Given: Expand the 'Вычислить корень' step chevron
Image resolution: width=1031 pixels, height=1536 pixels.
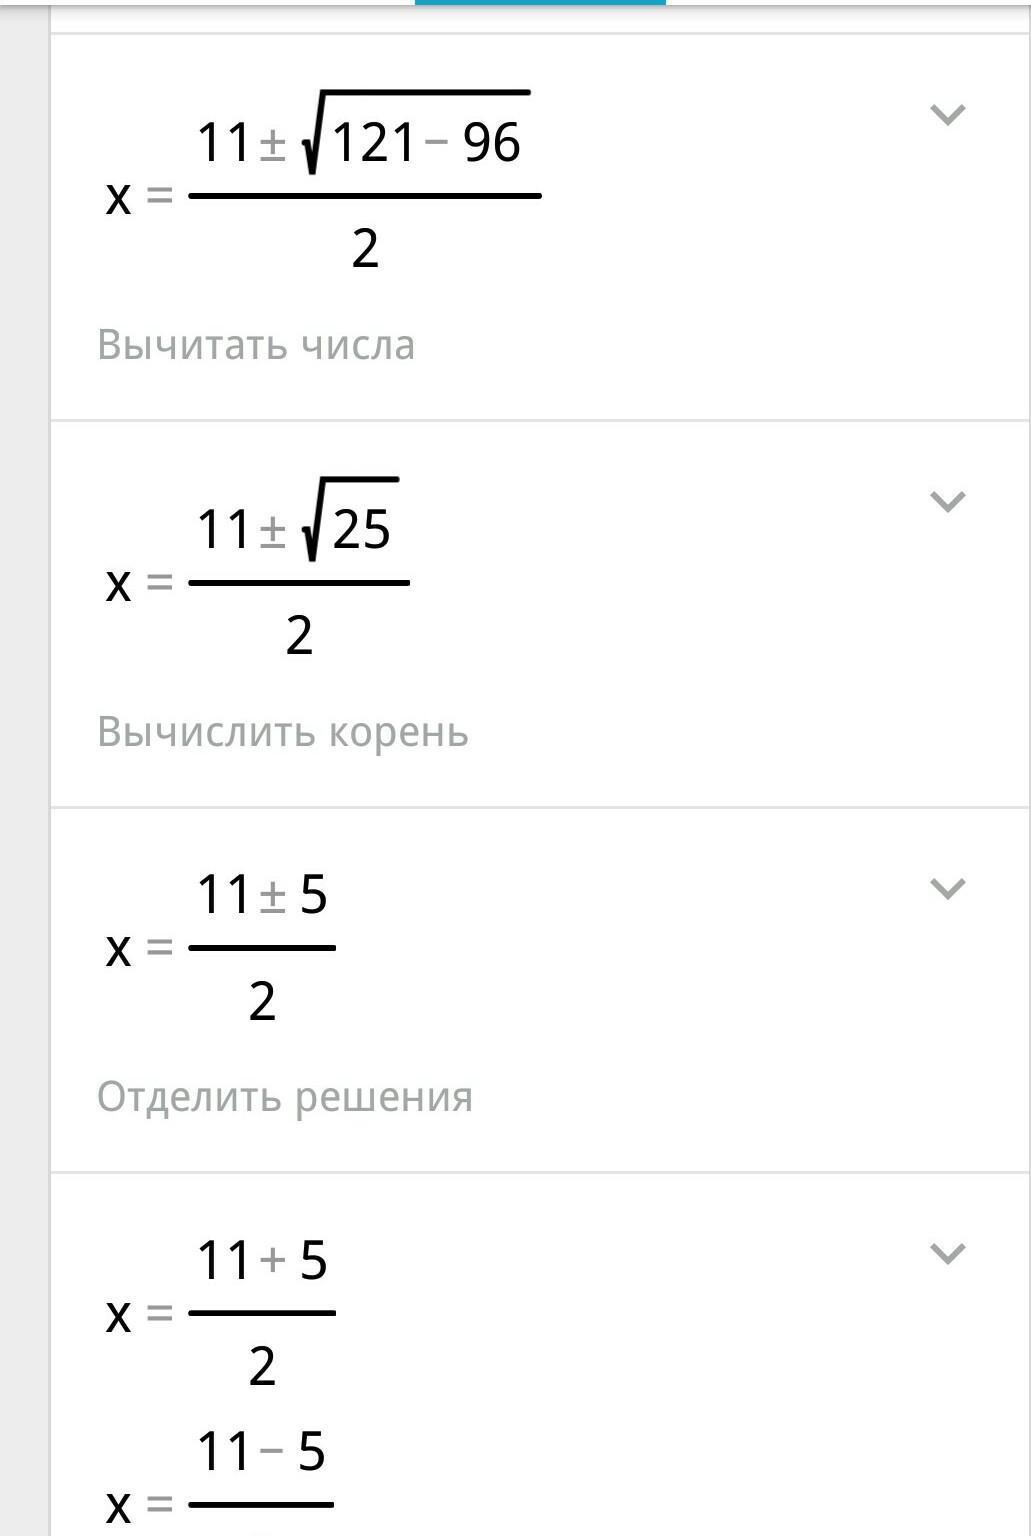Looking at the screenshot, I should pyautogui.click(x=947, y=500).
